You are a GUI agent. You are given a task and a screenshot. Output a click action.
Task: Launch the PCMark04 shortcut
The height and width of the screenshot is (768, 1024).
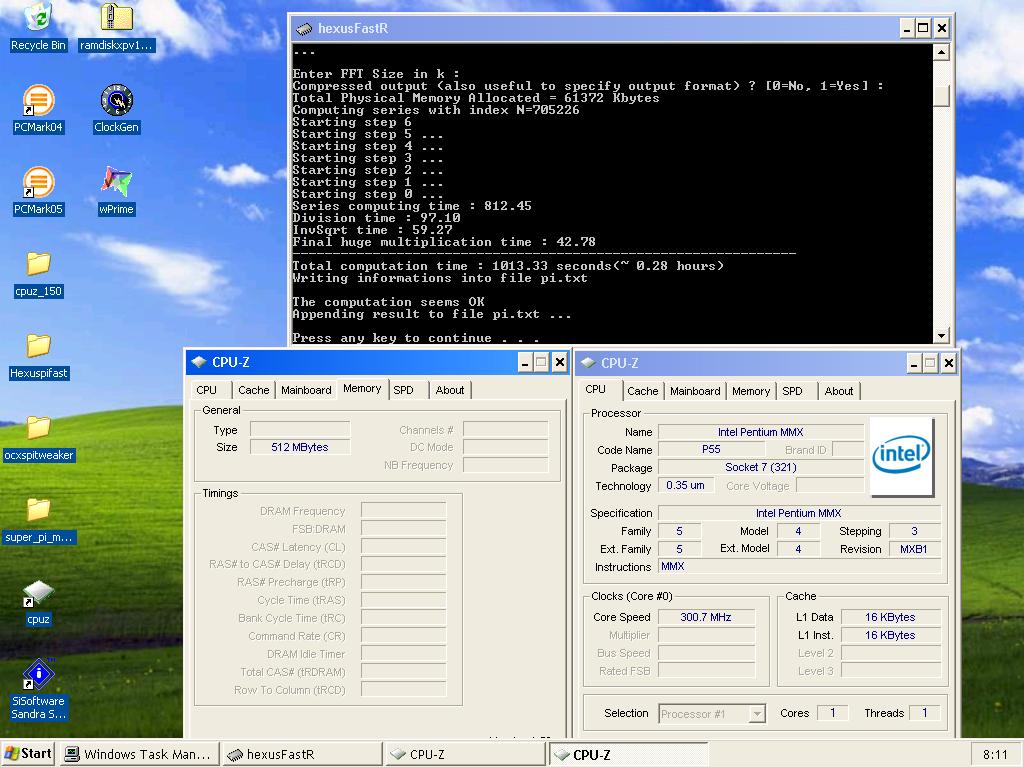39,108
